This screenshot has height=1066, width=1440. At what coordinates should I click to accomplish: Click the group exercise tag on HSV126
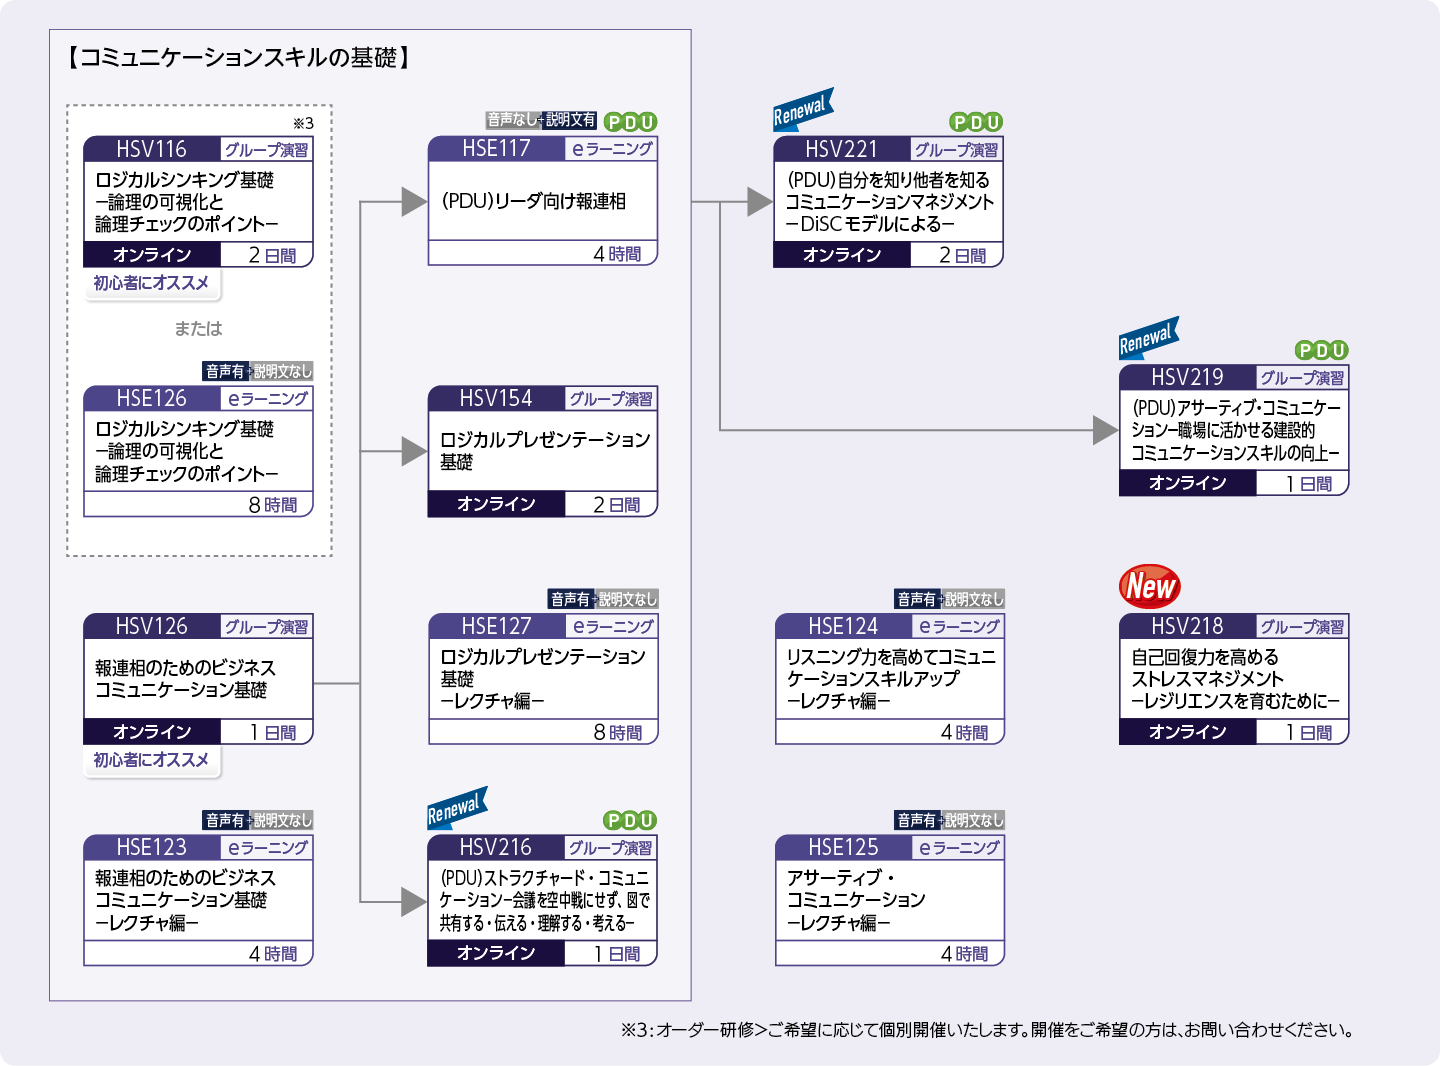(x=266, y=627)
